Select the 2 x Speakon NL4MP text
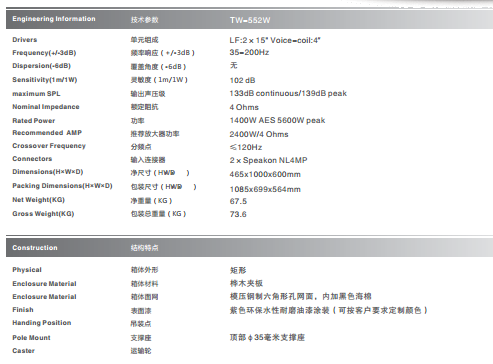 click(x=268, y=160)
